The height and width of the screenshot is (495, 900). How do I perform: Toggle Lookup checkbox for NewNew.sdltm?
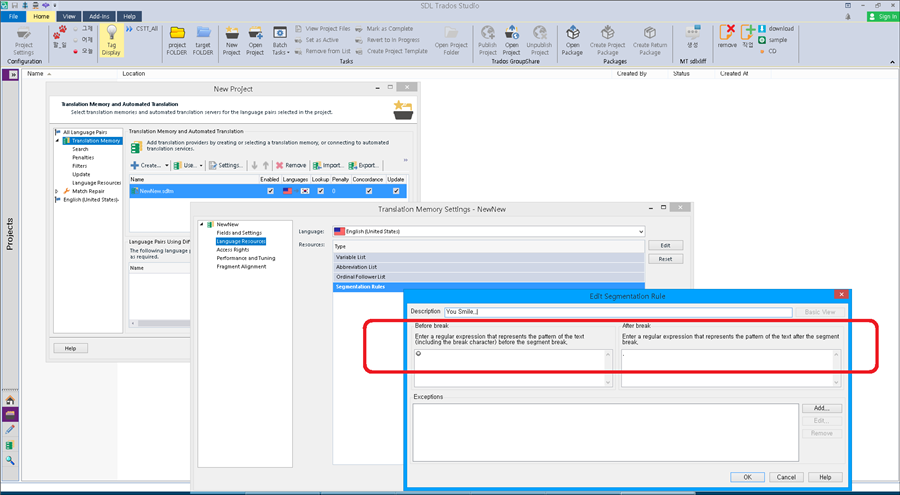pos(320,191)
